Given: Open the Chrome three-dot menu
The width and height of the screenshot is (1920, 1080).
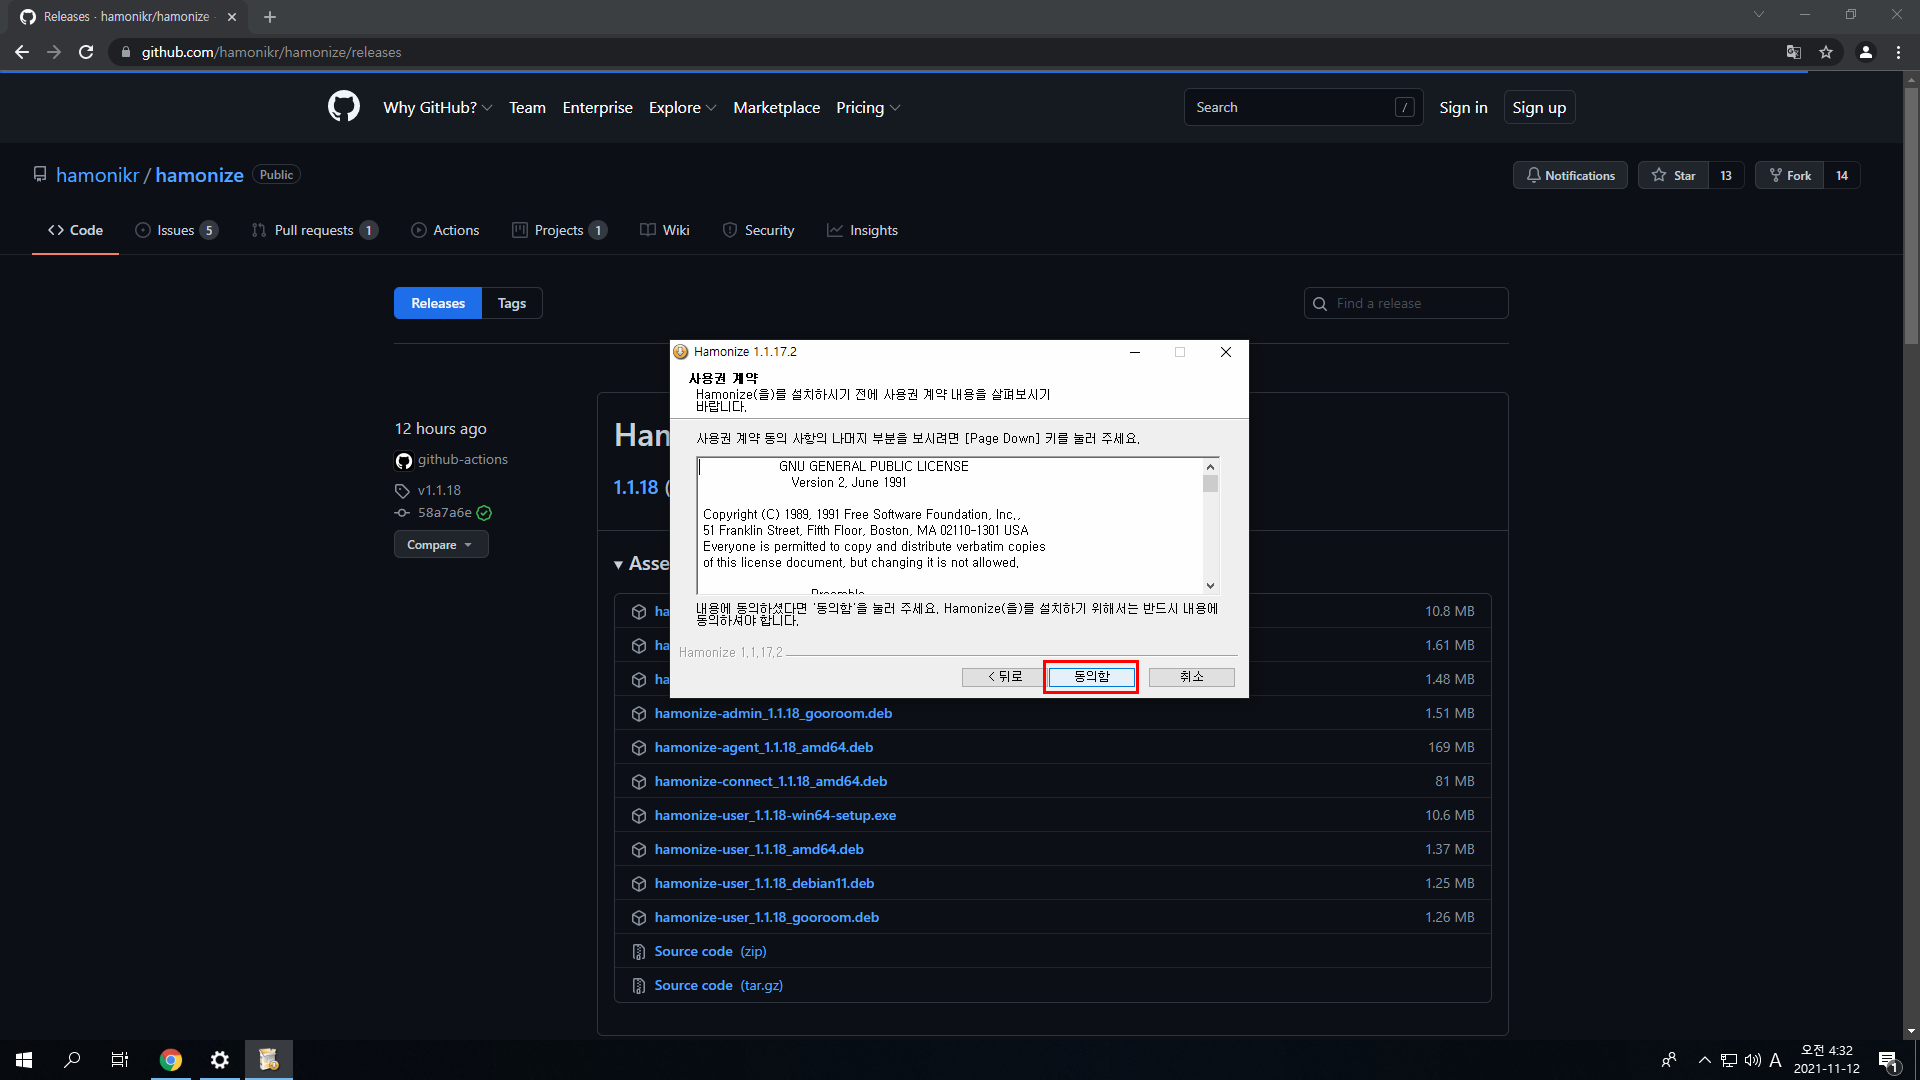Looking at the screenshot, I should pyautogui.click(x=1898, y=52).
